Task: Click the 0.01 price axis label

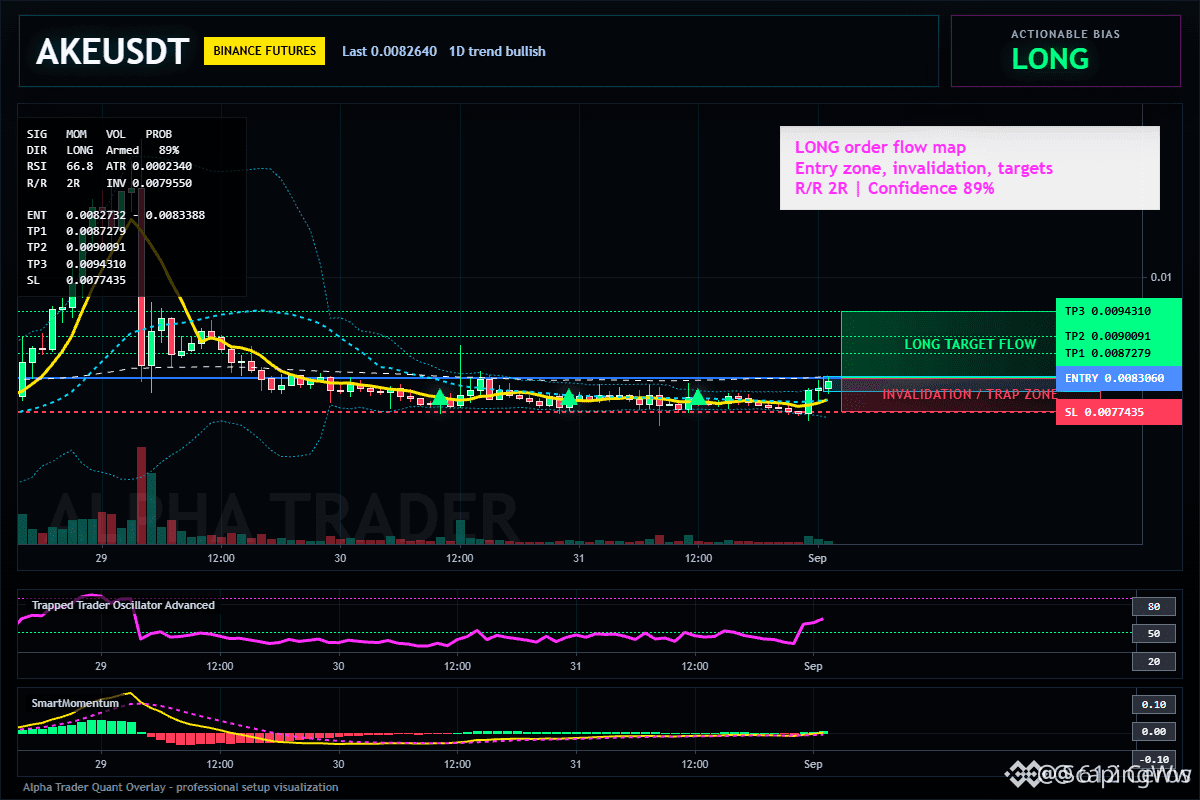Action: point(1160,277)
